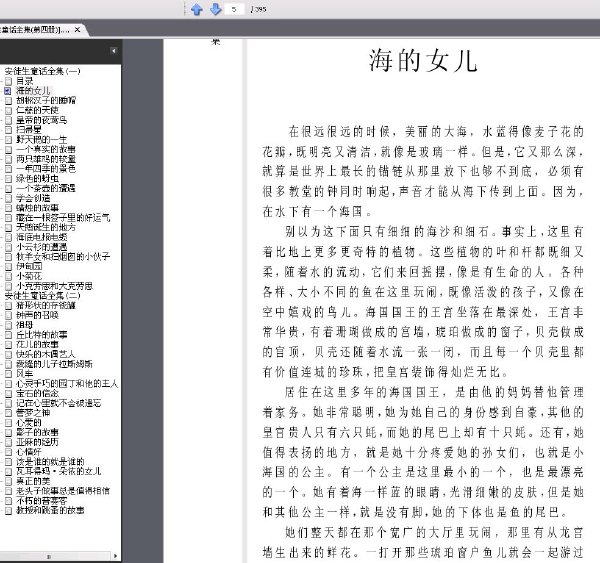
Task: Jump to 花儿的故事 bookmark
Action: point(37,344)
